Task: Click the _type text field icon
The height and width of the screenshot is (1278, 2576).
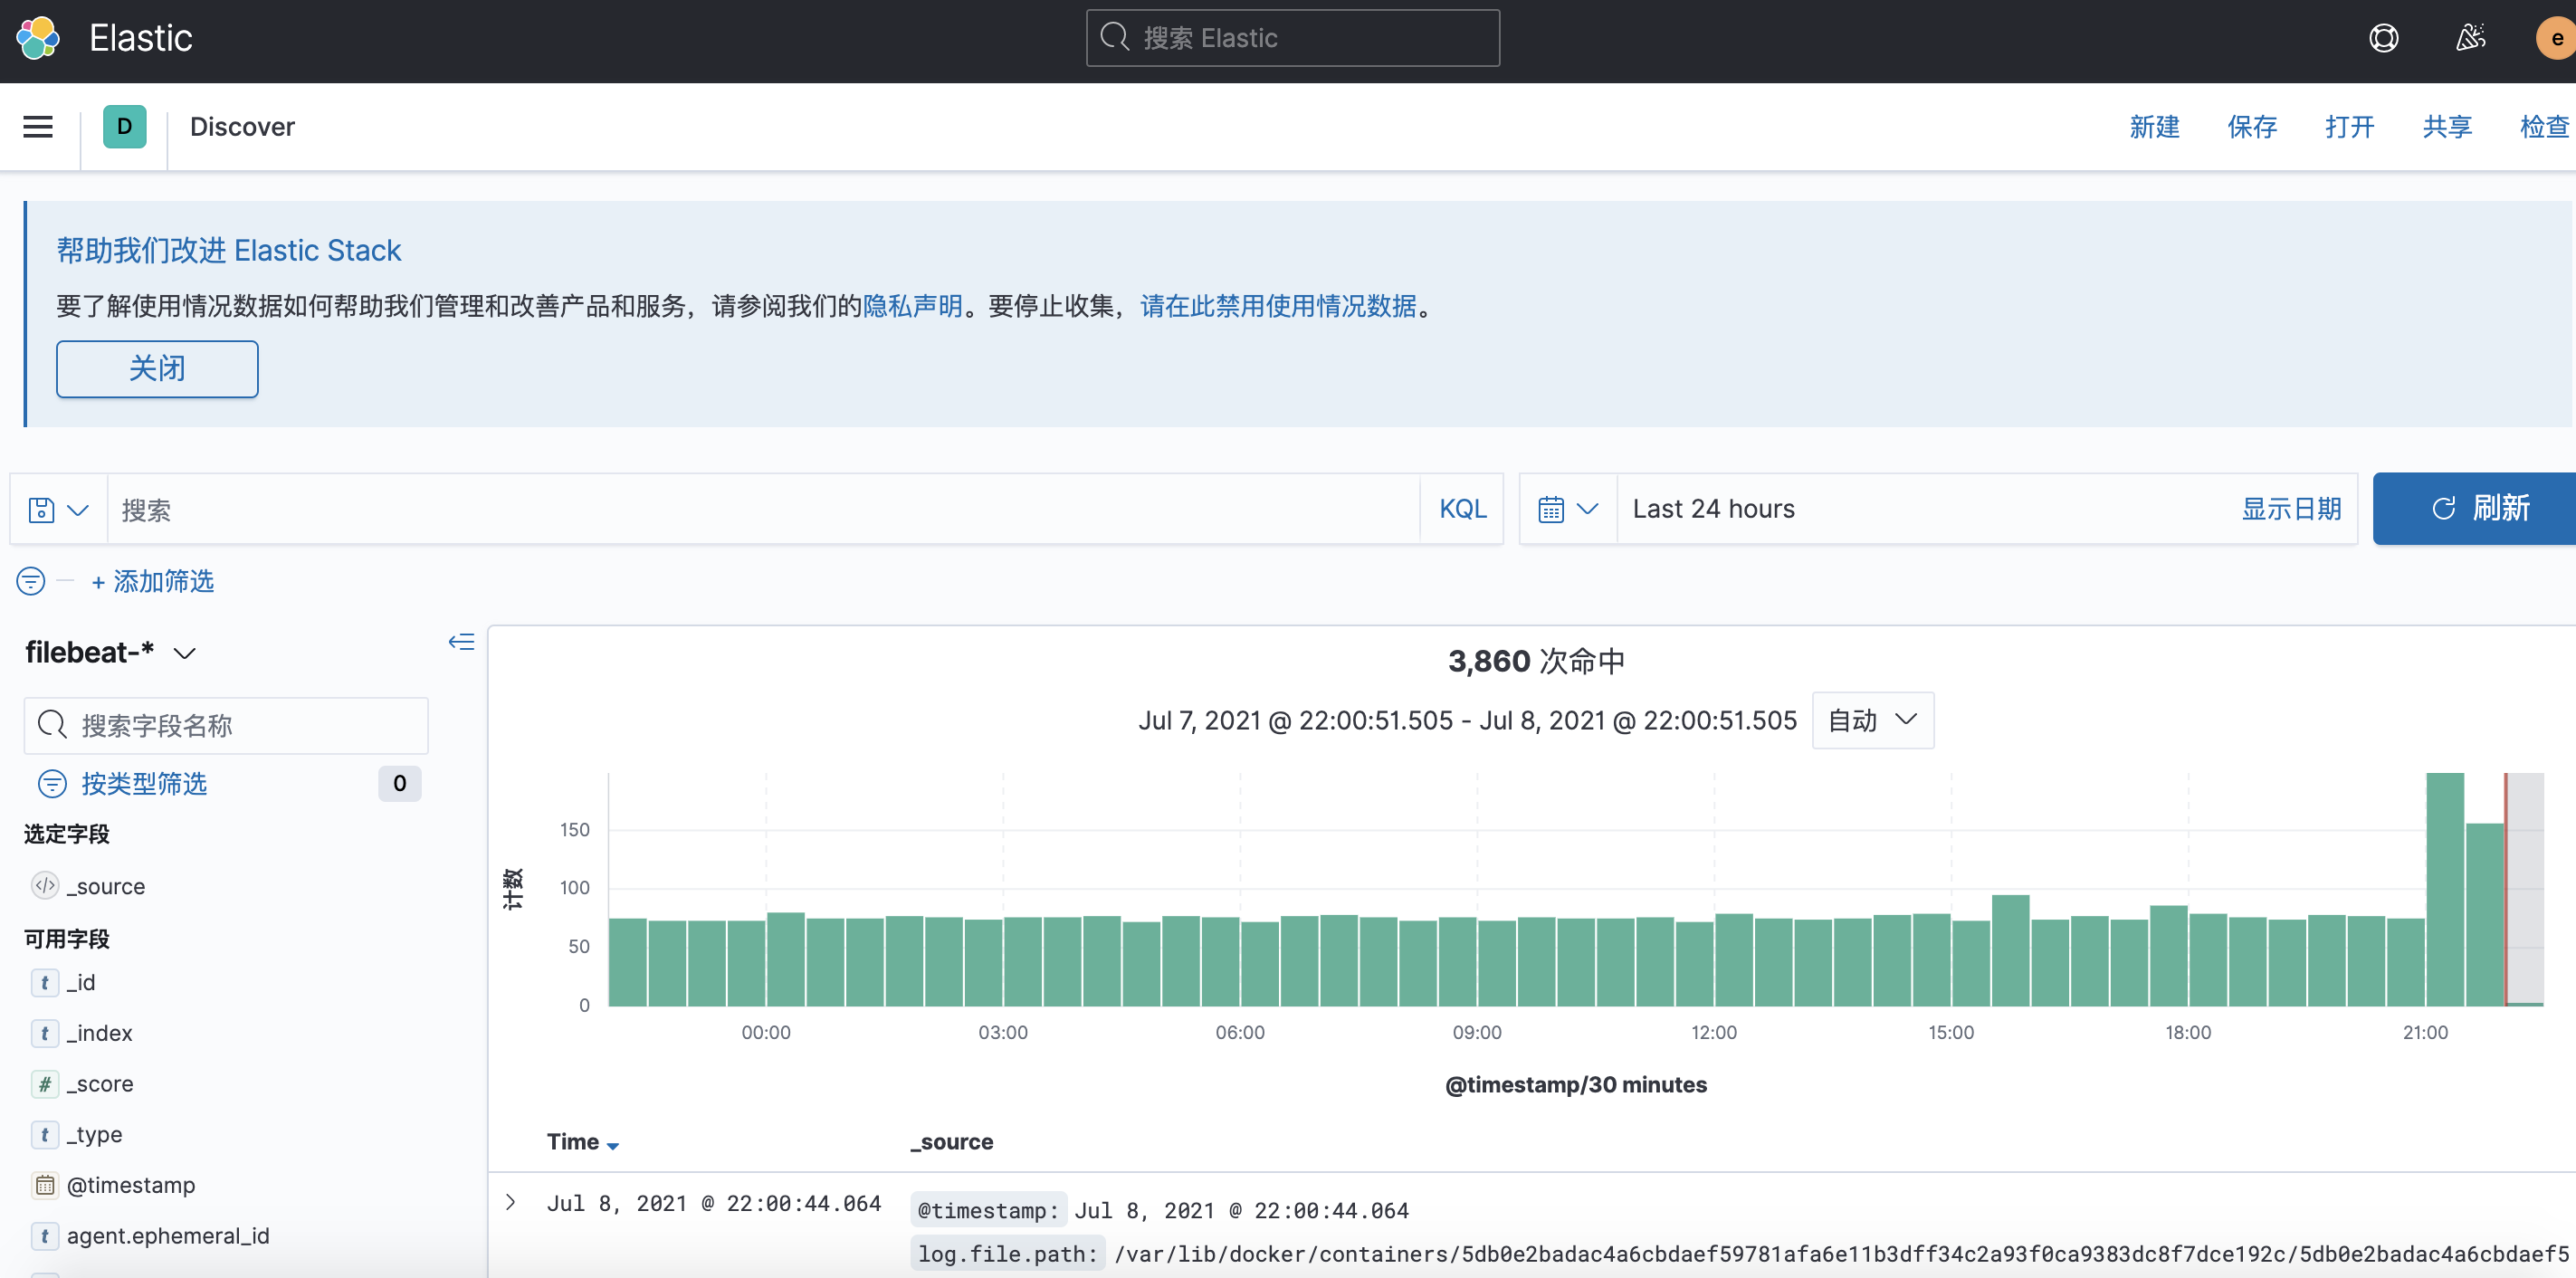Action: [45, 1135]
